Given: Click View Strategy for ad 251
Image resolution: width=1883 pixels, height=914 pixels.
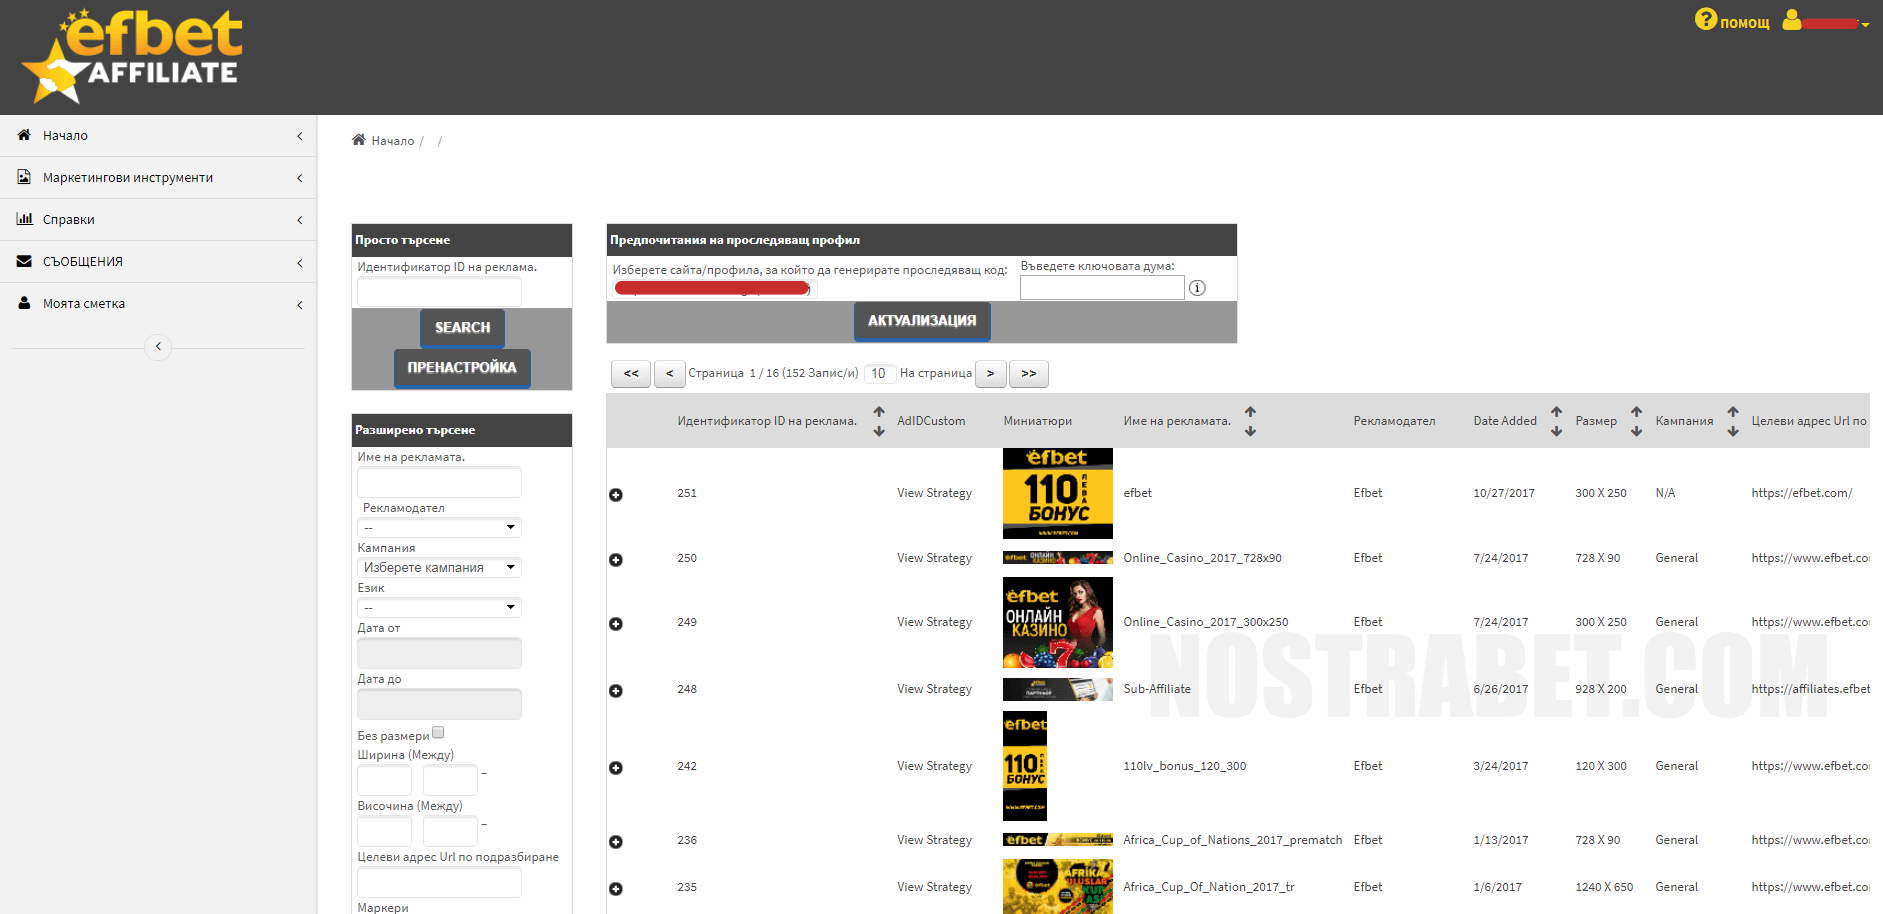Looking at the screenshot, I should 934,493.
